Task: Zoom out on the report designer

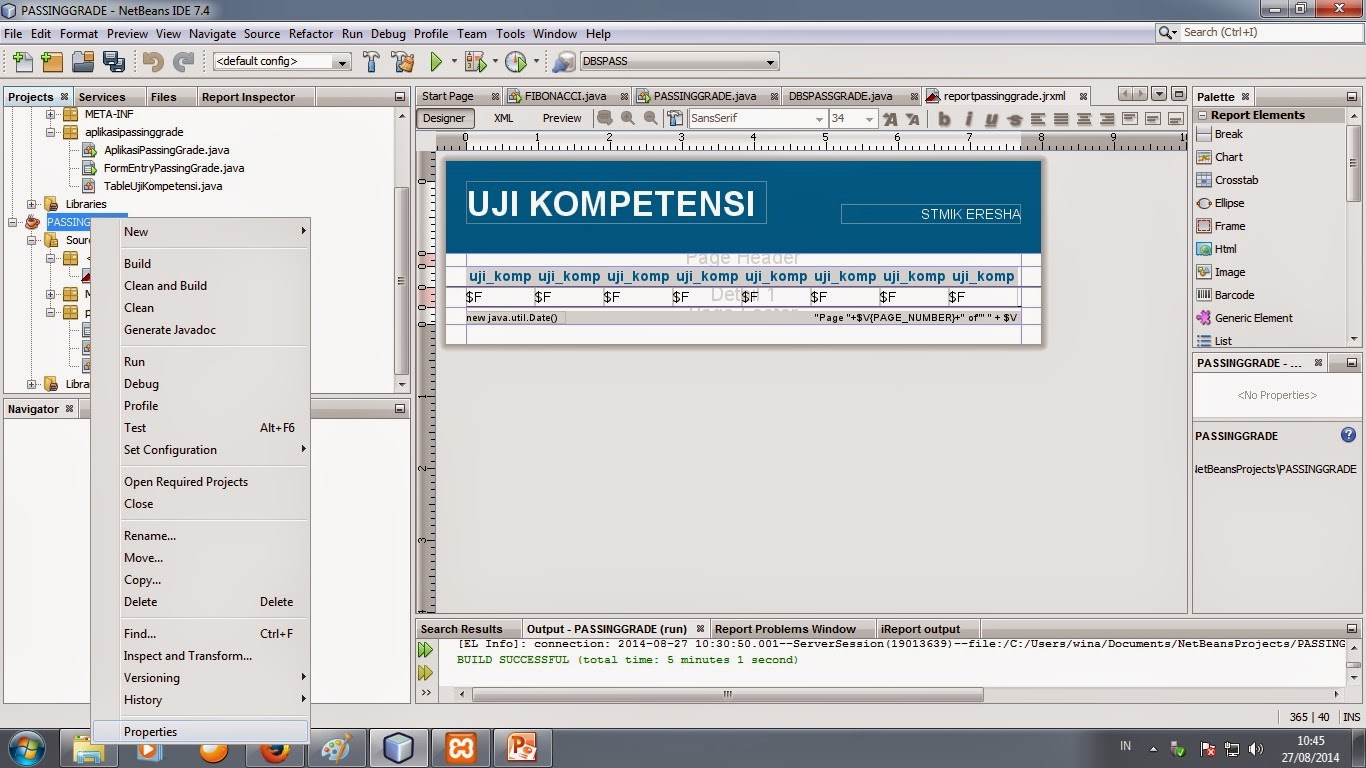Action: pyautogui.click(x=650, y=118)
